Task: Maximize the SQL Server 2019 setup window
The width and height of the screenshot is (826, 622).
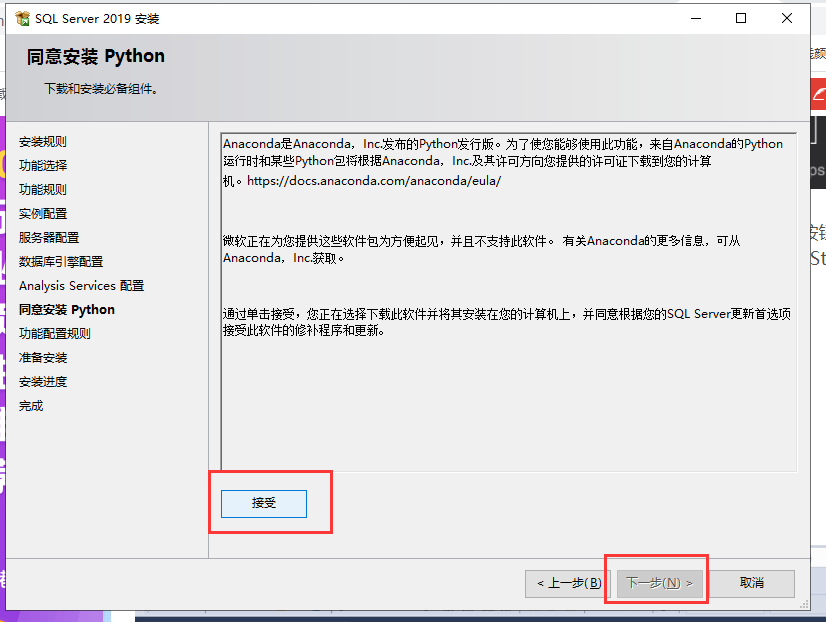Action: 741,18
